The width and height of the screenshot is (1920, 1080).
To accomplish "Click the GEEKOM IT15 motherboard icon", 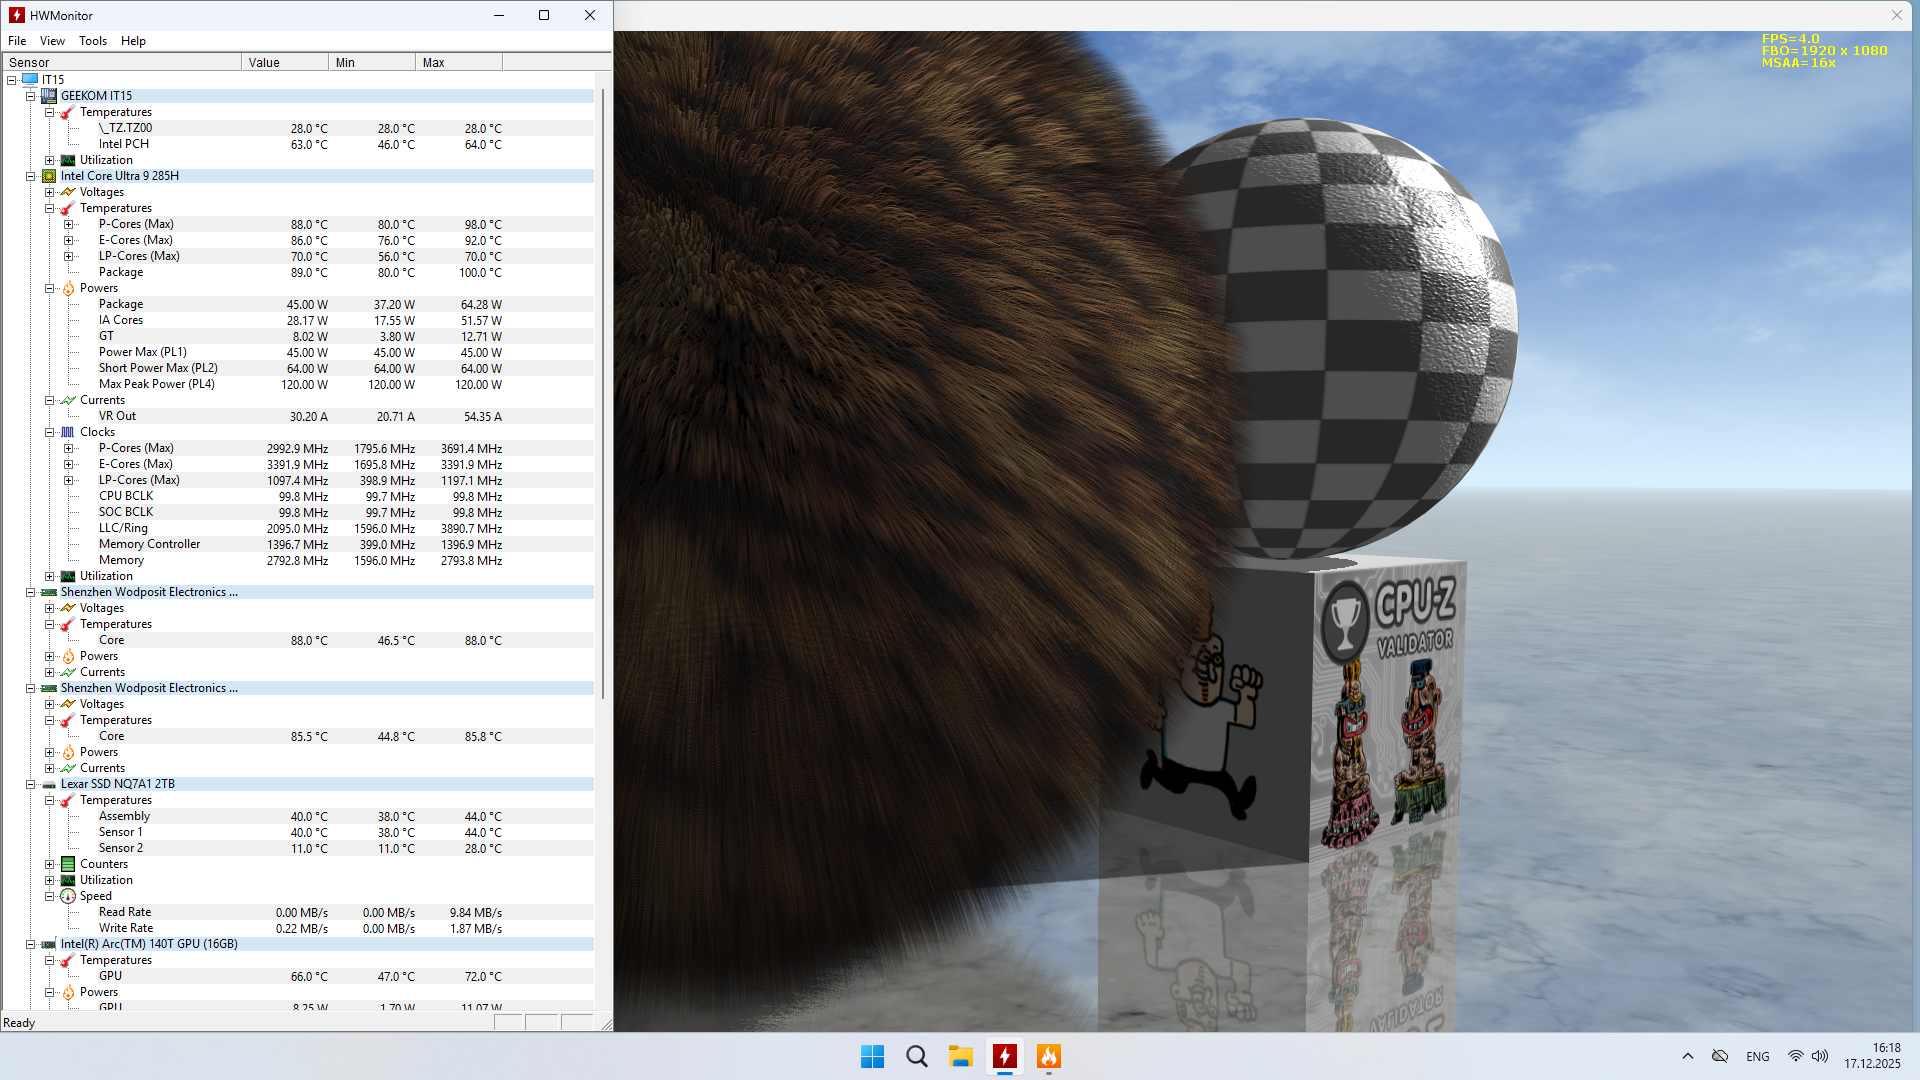I will point(49,96).
